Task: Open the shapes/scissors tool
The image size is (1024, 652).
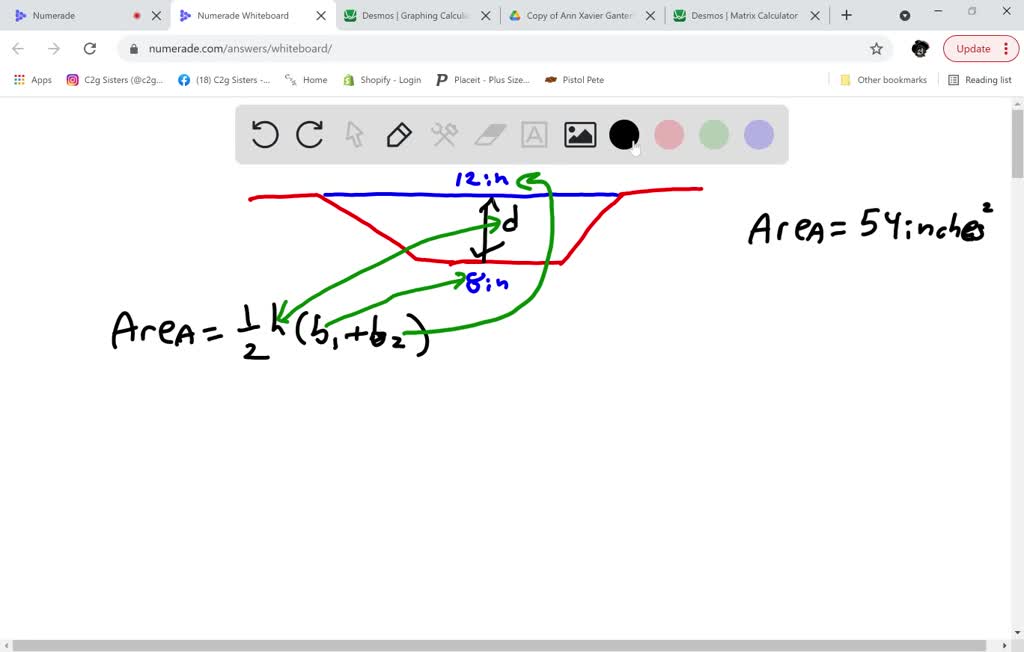Action: (x=444, y=134)
